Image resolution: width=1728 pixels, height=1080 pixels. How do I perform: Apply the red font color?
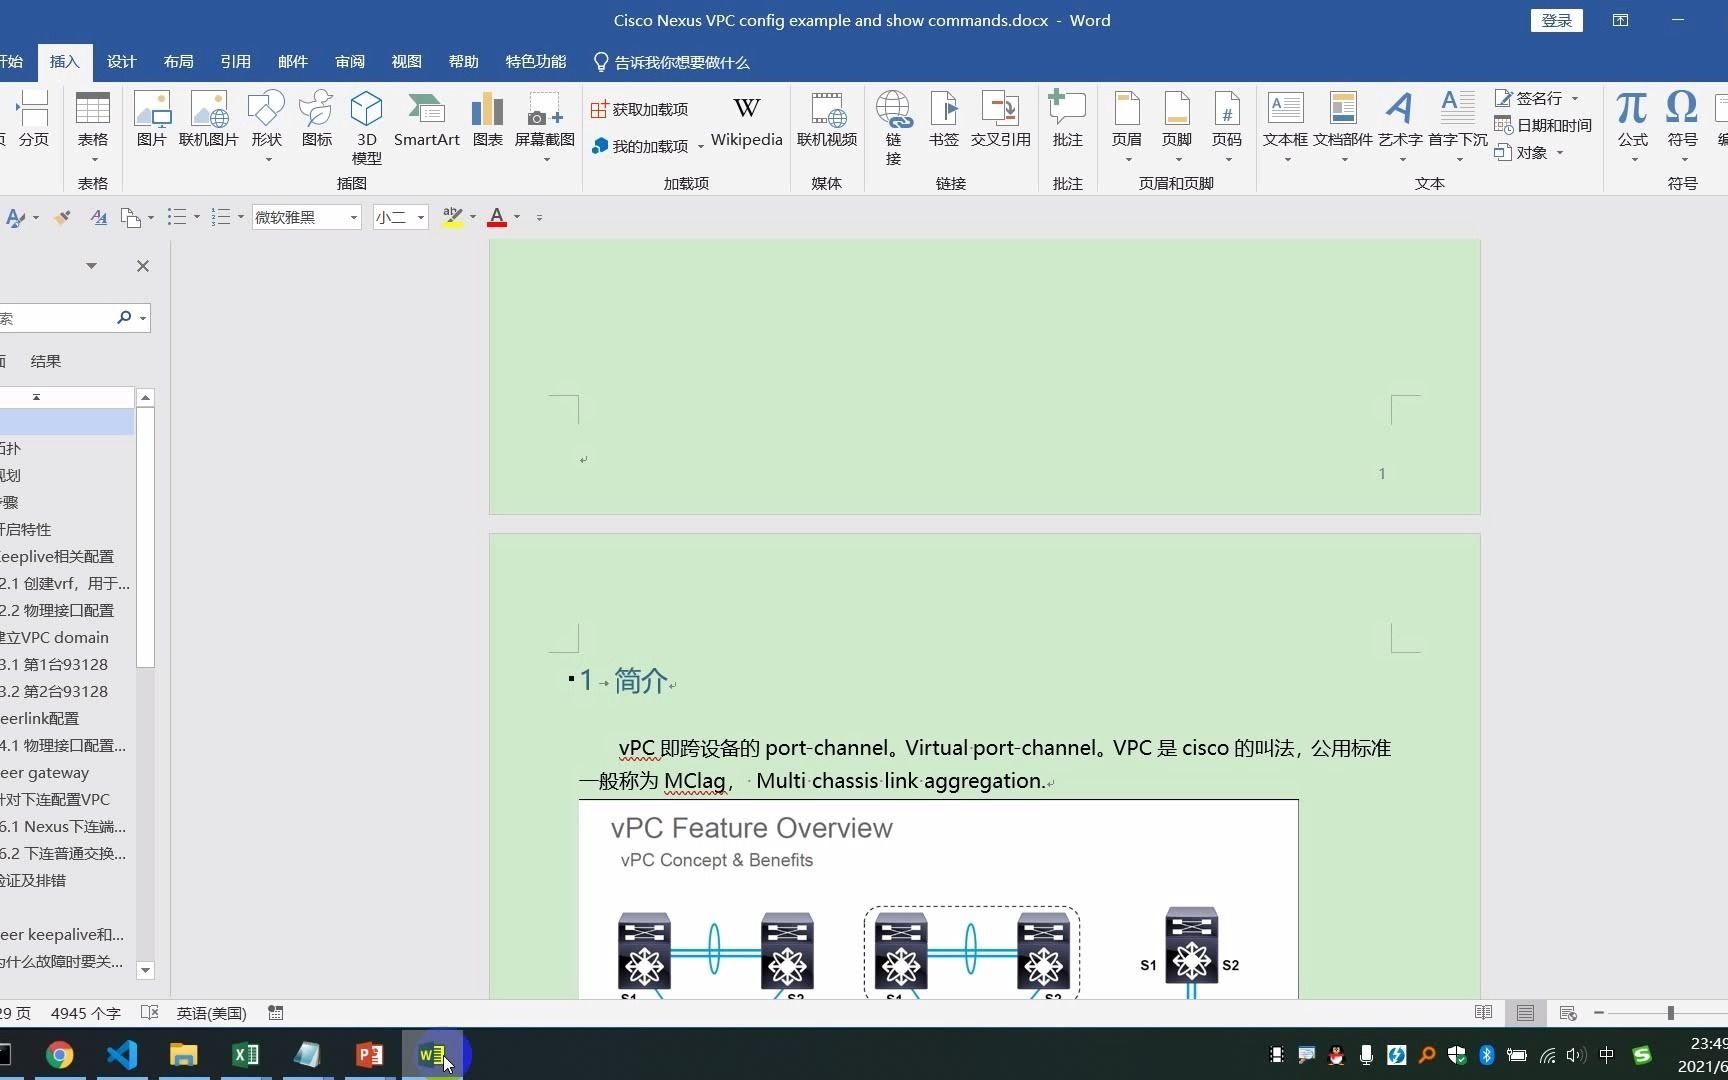[x=497, y=217]
